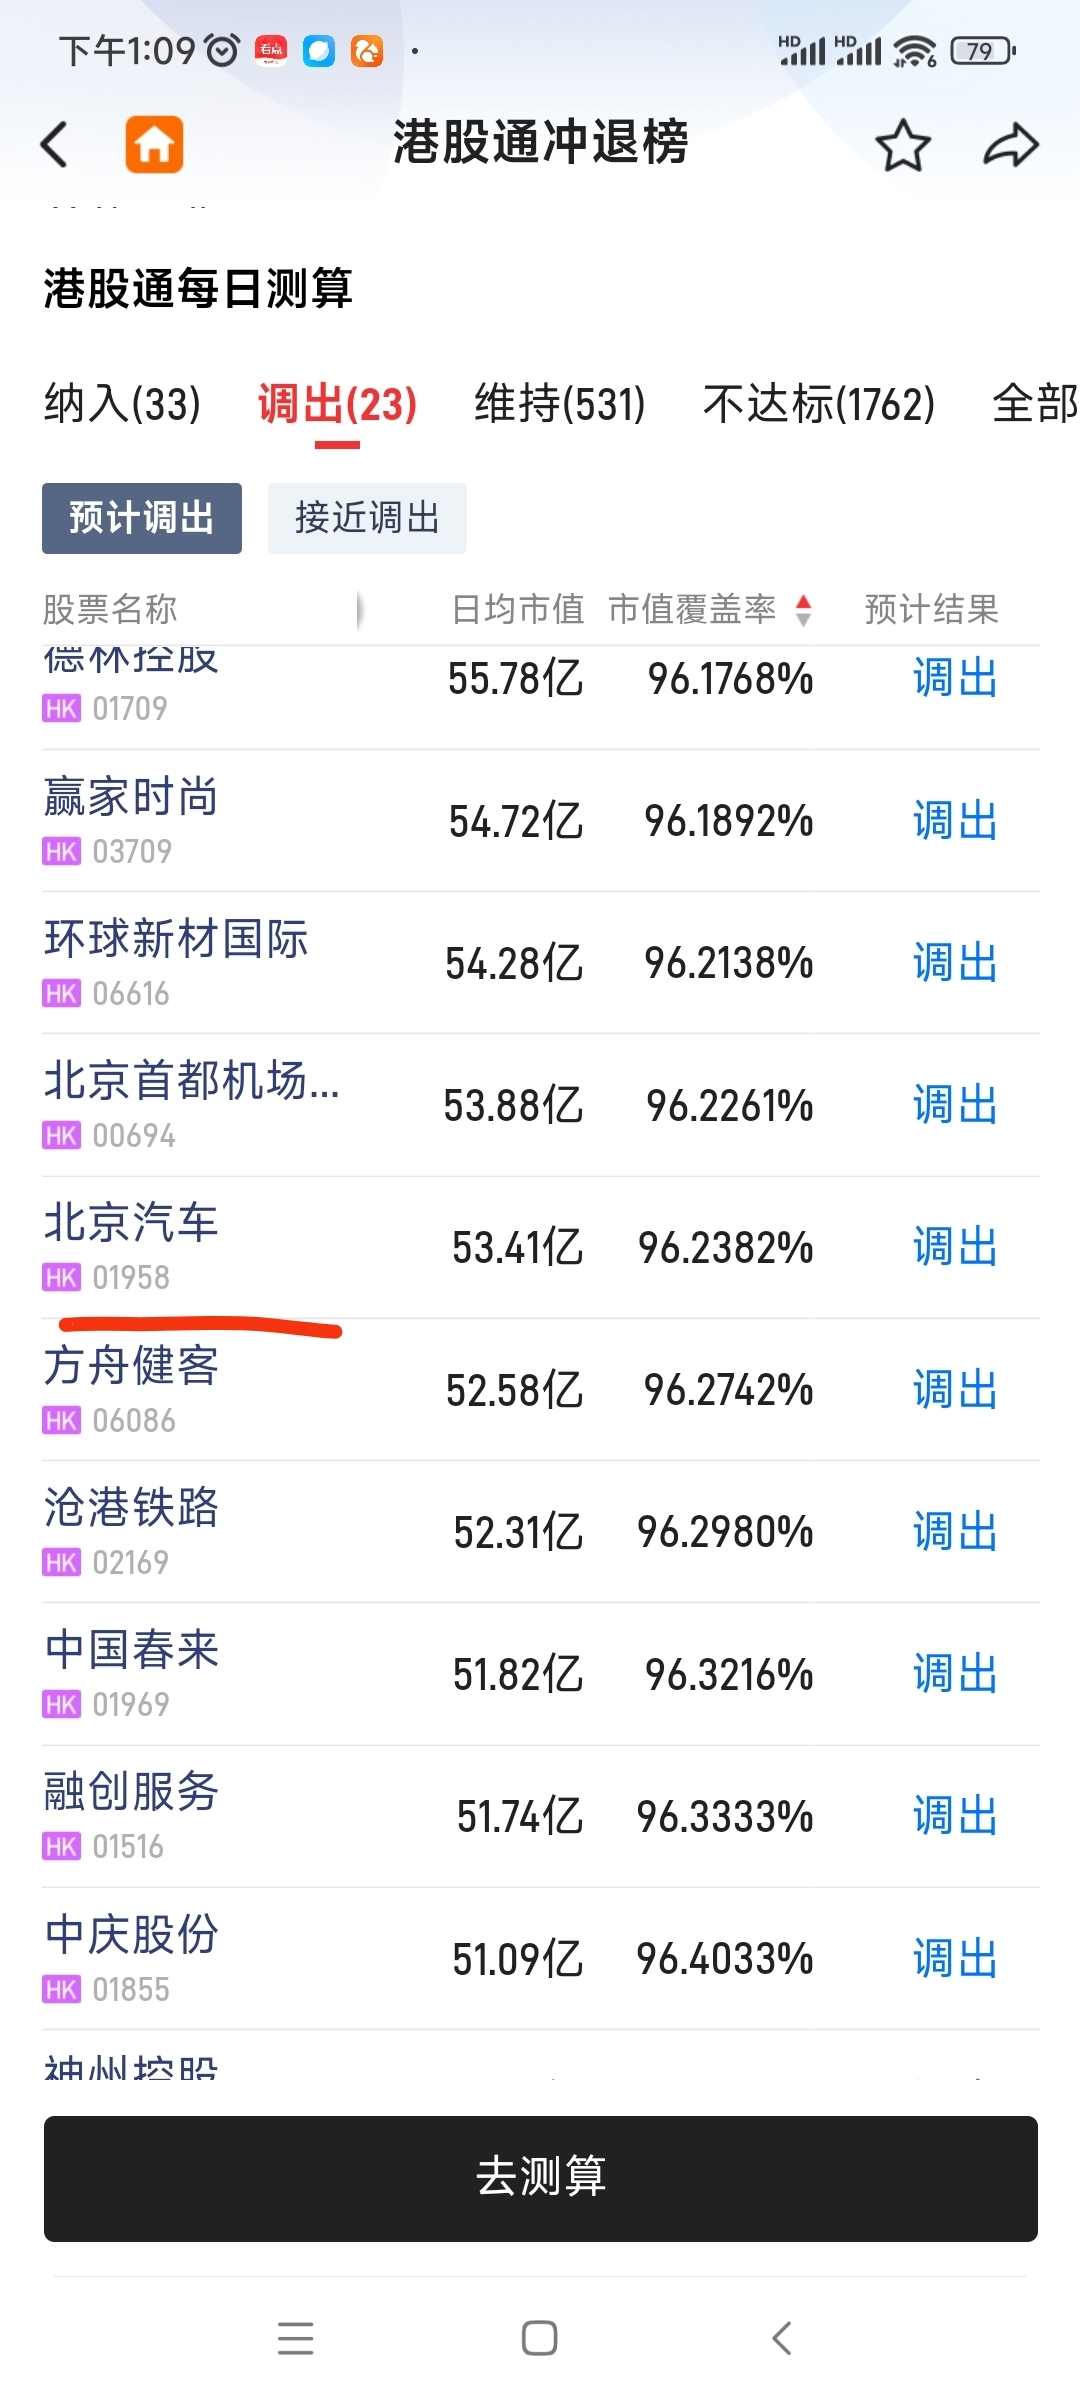Open 赢家时尚 stock details

click(541, 821)
